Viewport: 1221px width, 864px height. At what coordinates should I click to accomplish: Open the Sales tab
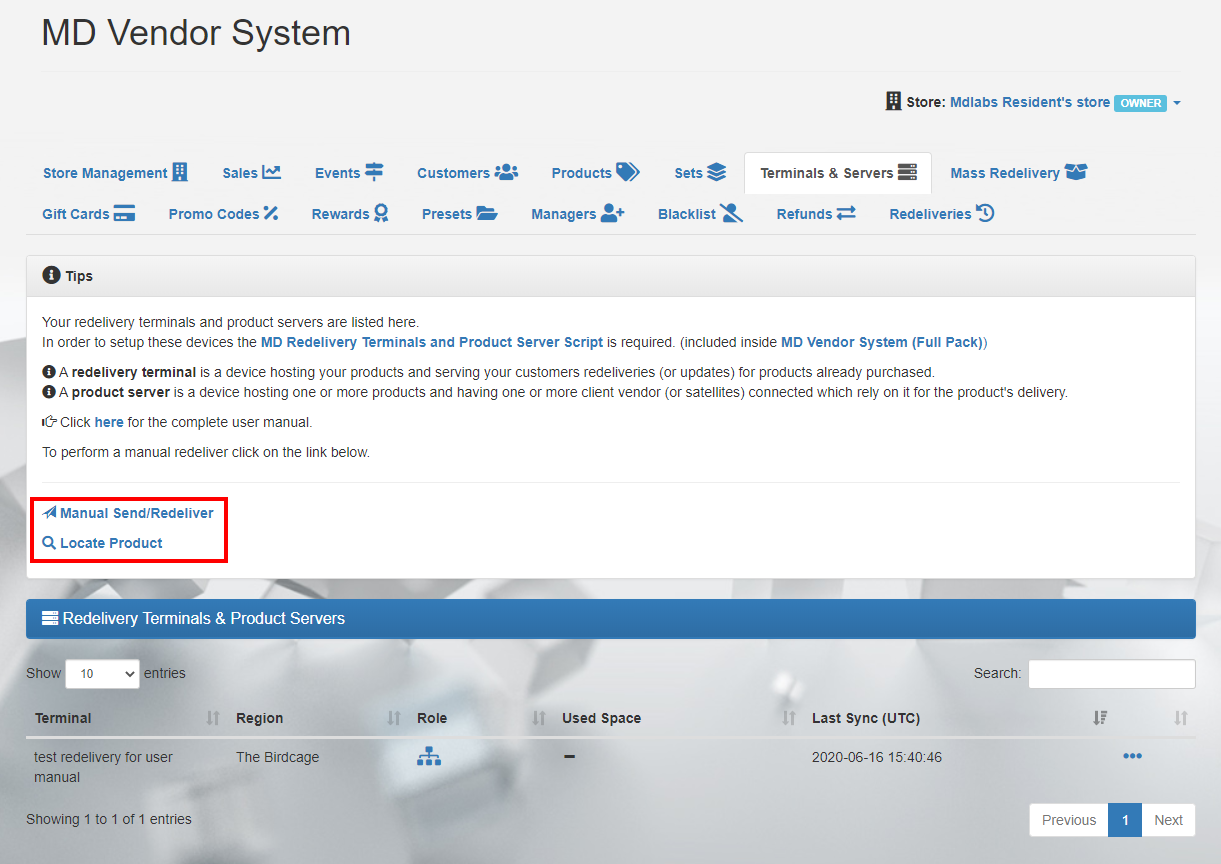(x=251, y=173)
